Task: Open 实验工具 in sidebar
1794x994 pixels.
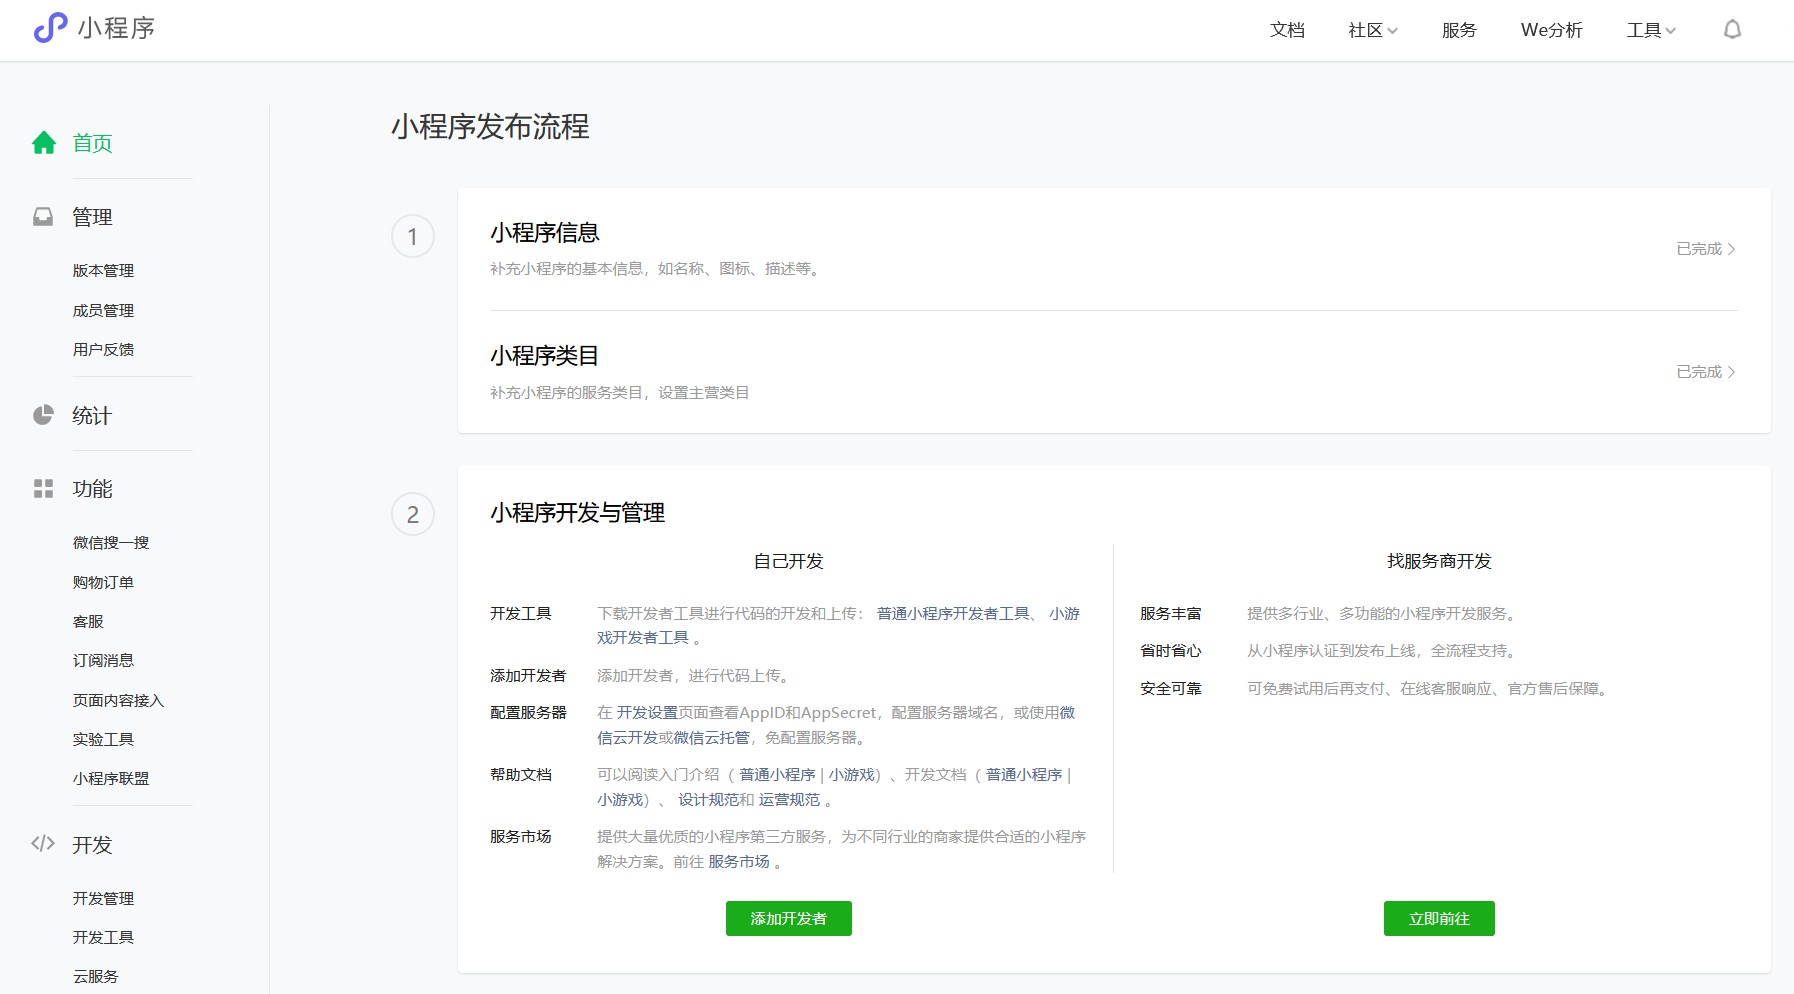Action: point(103,739)
